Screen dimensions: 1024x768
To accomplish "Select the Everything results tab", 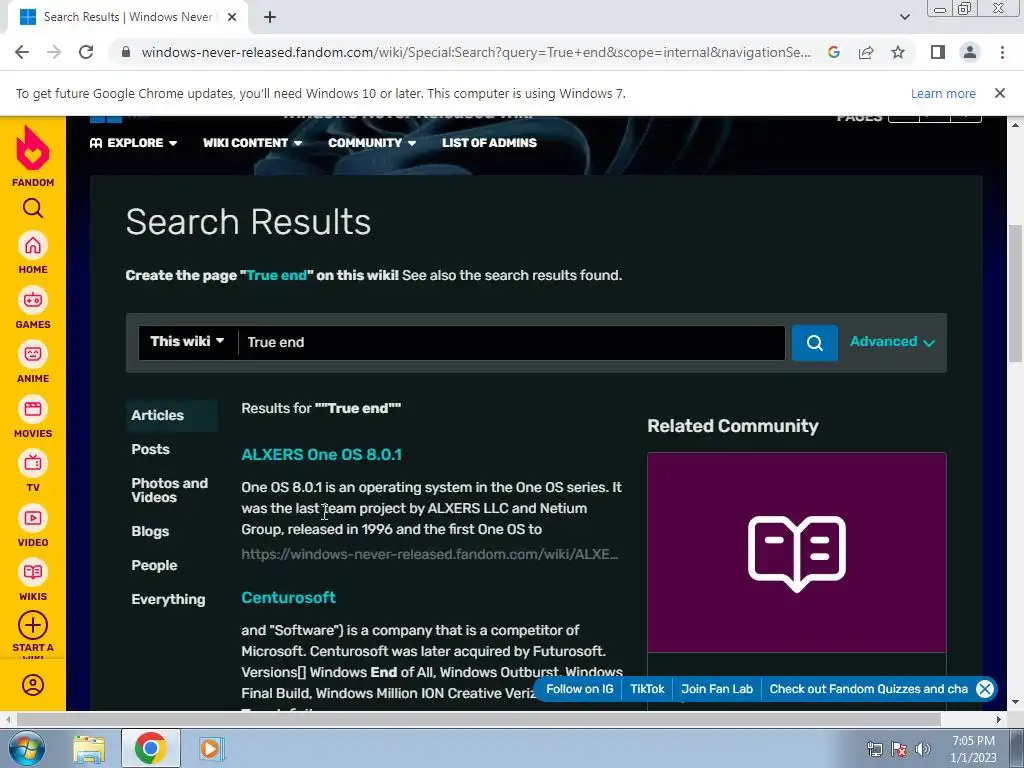I will click(168, 600).
